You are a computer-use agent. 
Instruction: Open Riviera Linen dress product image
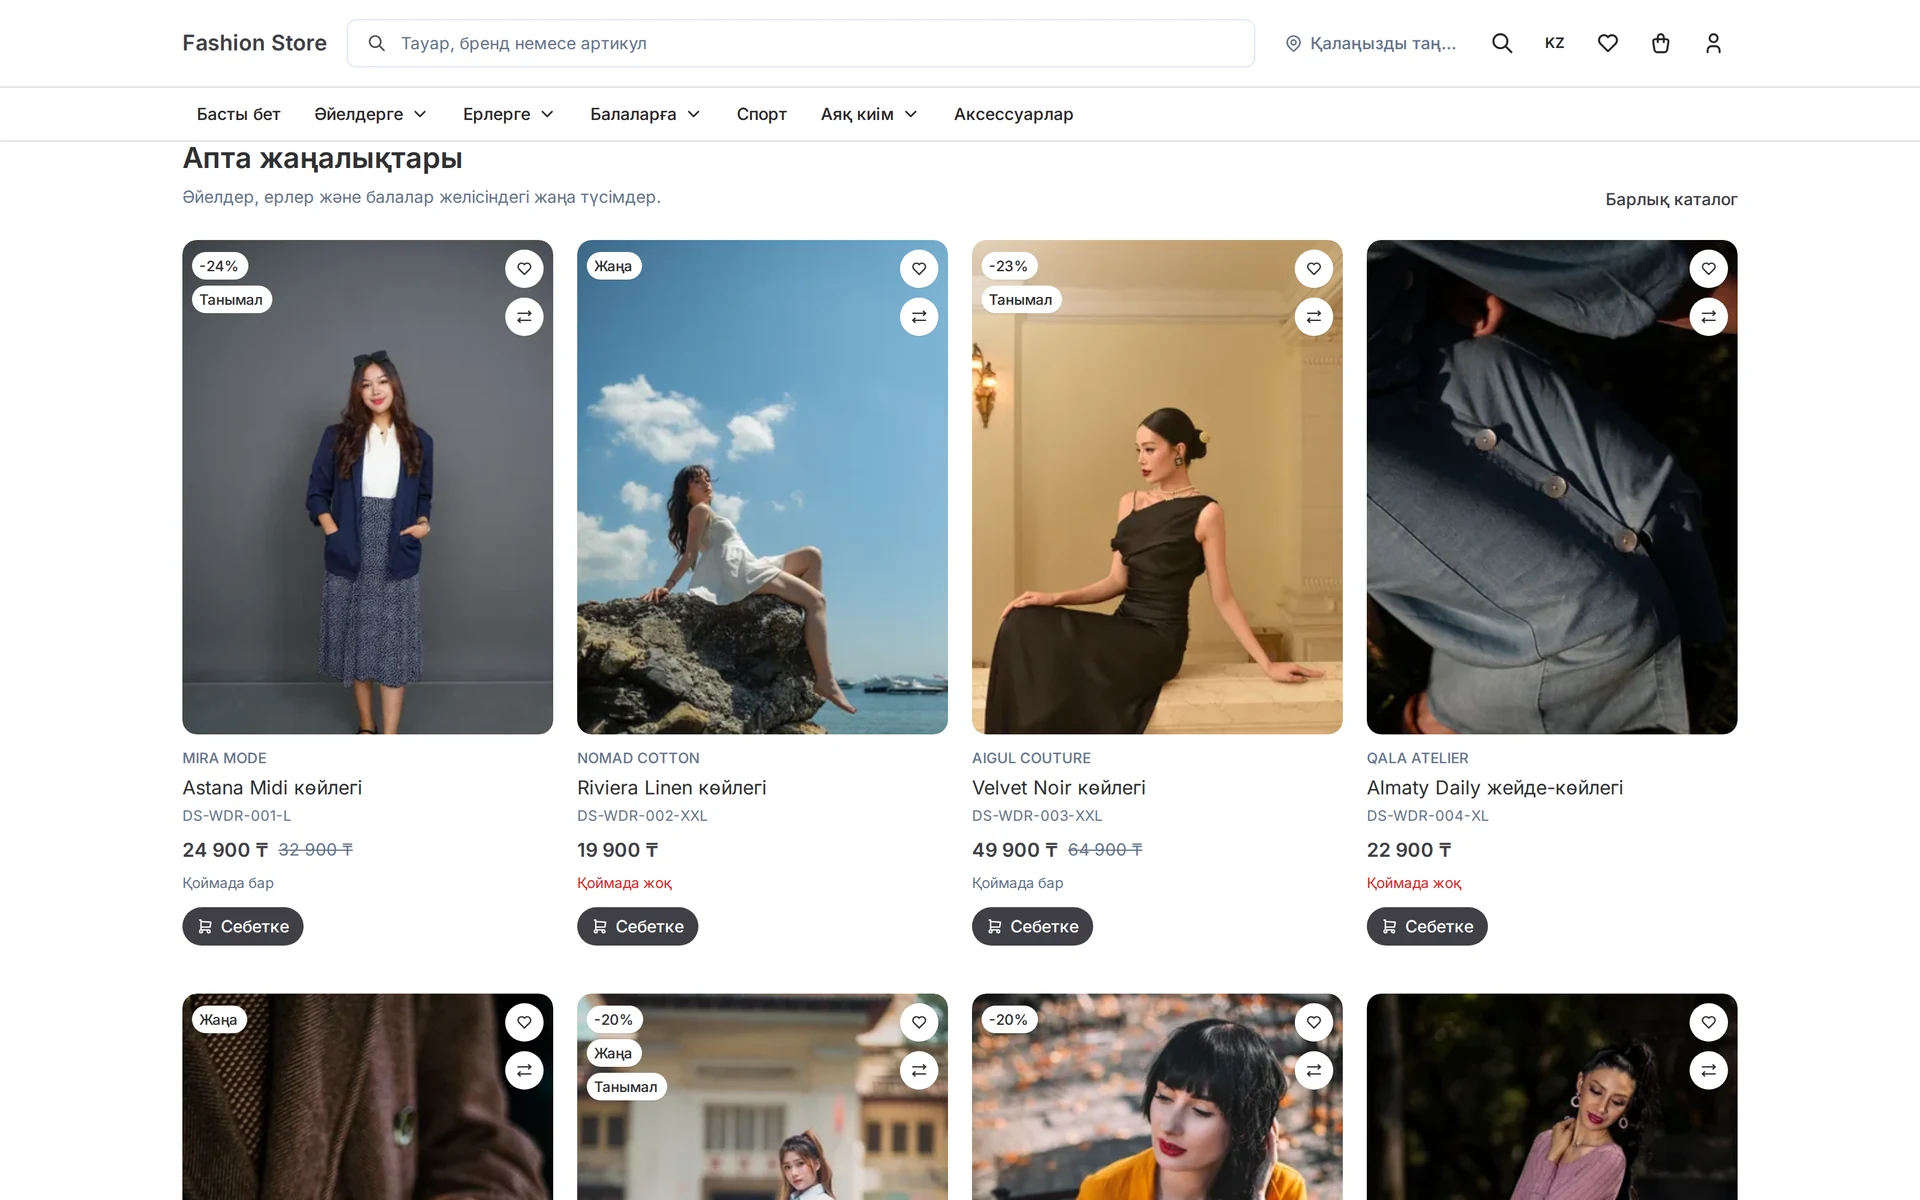762,487
